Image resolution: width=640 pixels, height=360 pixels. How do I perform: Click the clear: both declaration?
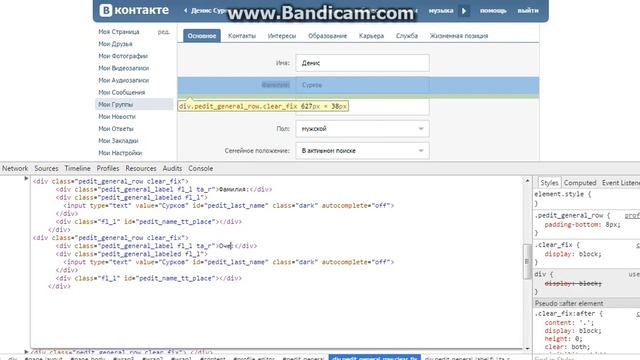567,347
